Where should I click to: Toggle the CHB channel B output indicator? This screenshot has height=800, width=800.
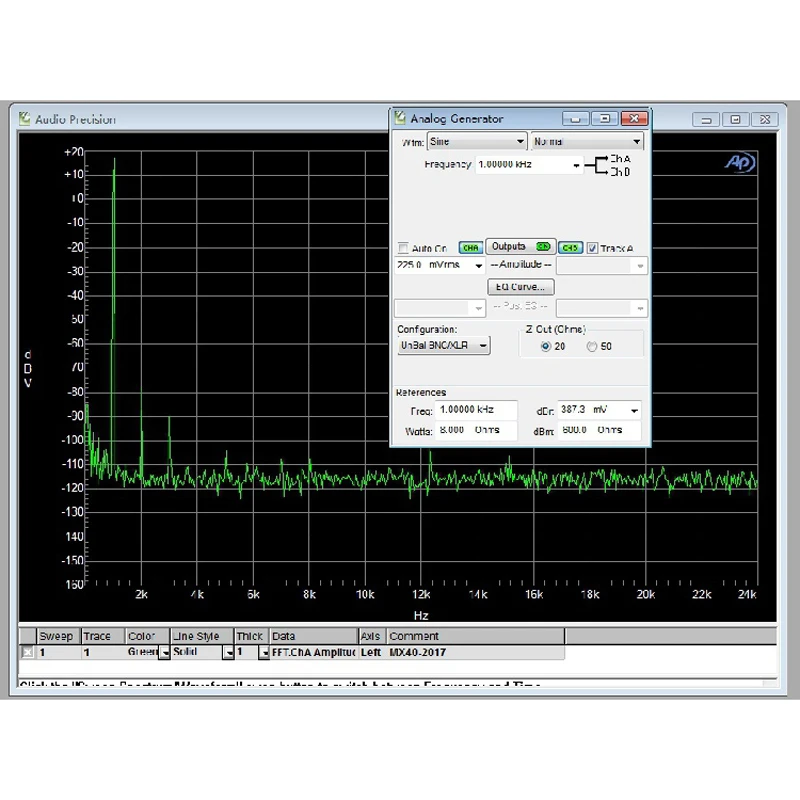tap(570, 248)
